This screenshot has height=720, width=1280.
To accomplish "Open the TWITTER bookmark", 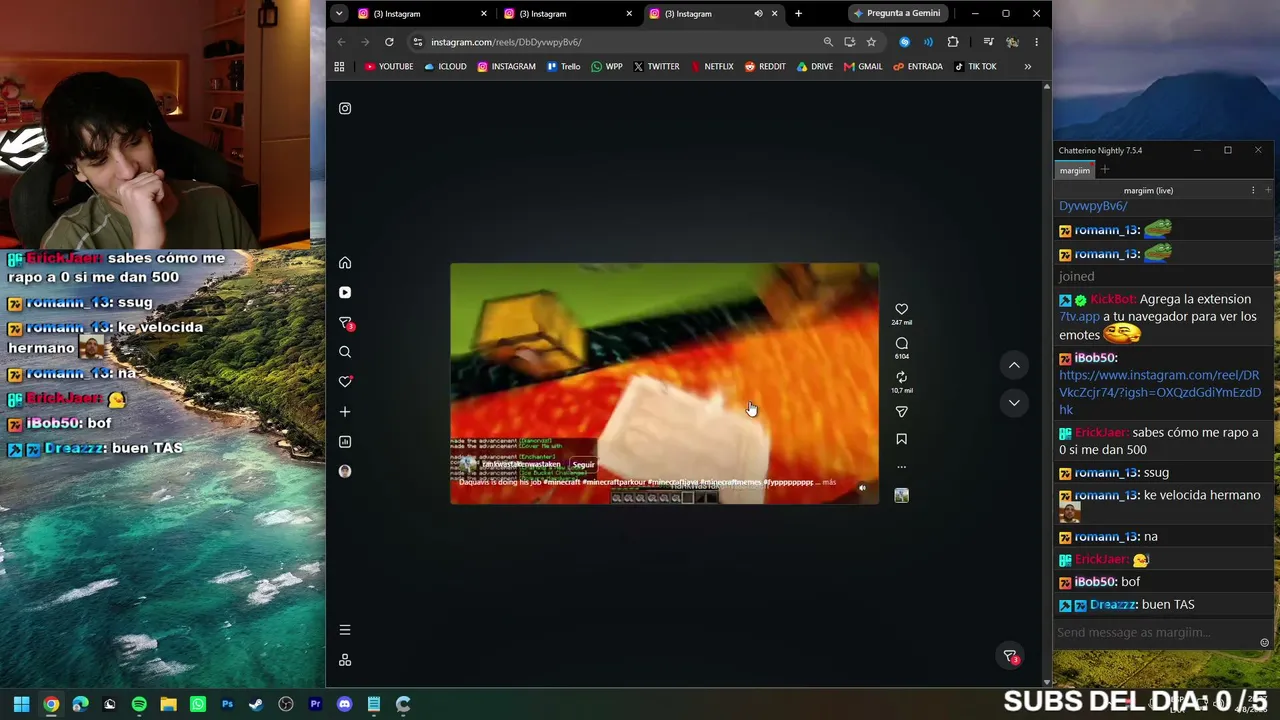I will coord(656,67).
